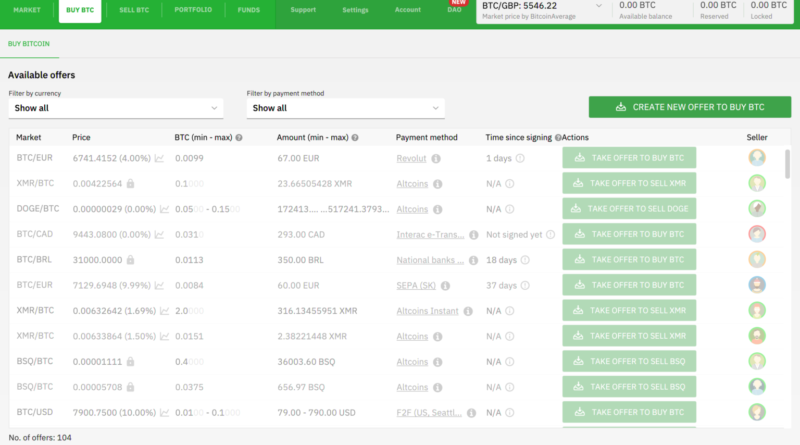Click the Amount (min - max) help icon
This screenshot has height=445, width=800.
[x=355, y=138]
